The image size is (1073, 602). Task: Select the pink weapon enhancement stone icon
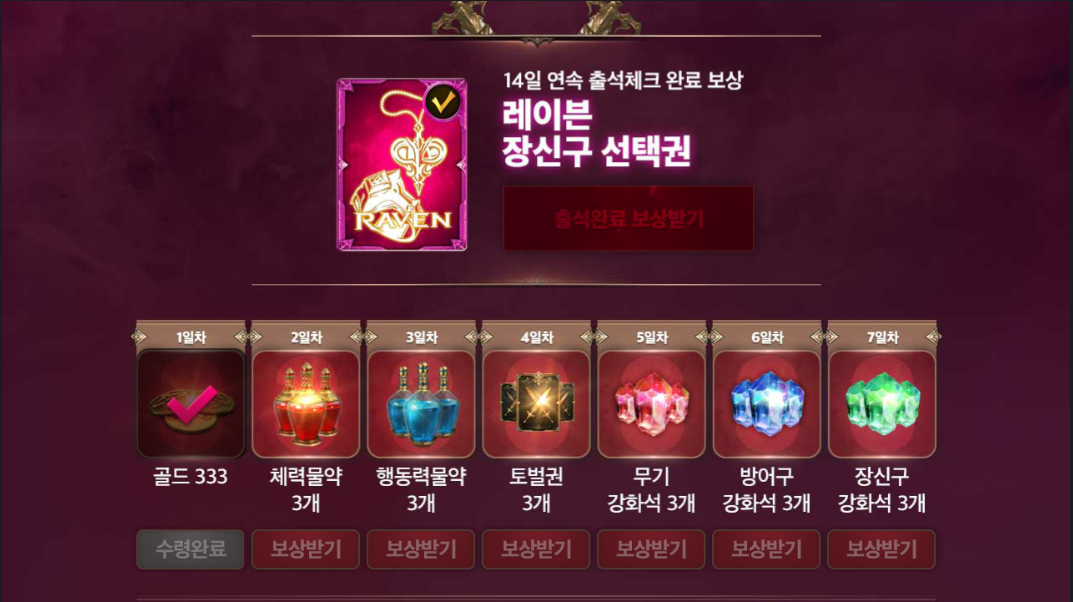(x=651, y=404)
